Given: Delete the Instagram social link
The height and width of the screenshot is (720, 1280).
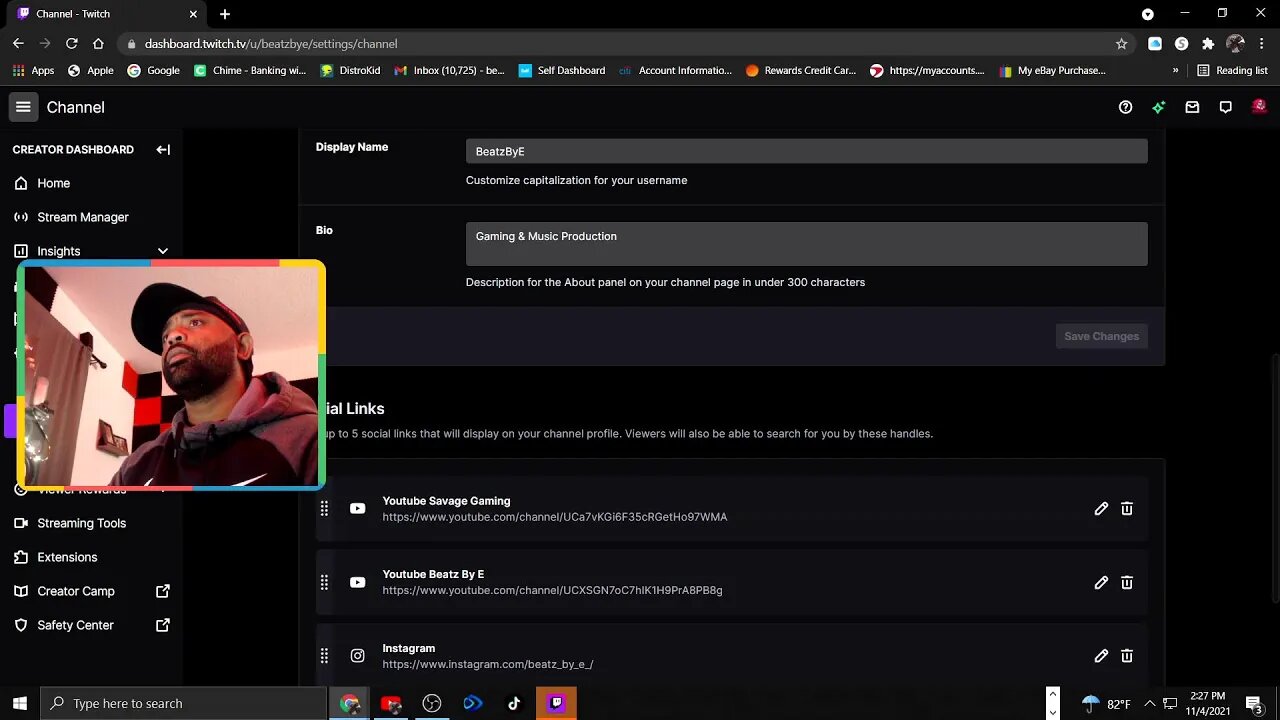Looking at the screenshot, I should (1127, 656).
